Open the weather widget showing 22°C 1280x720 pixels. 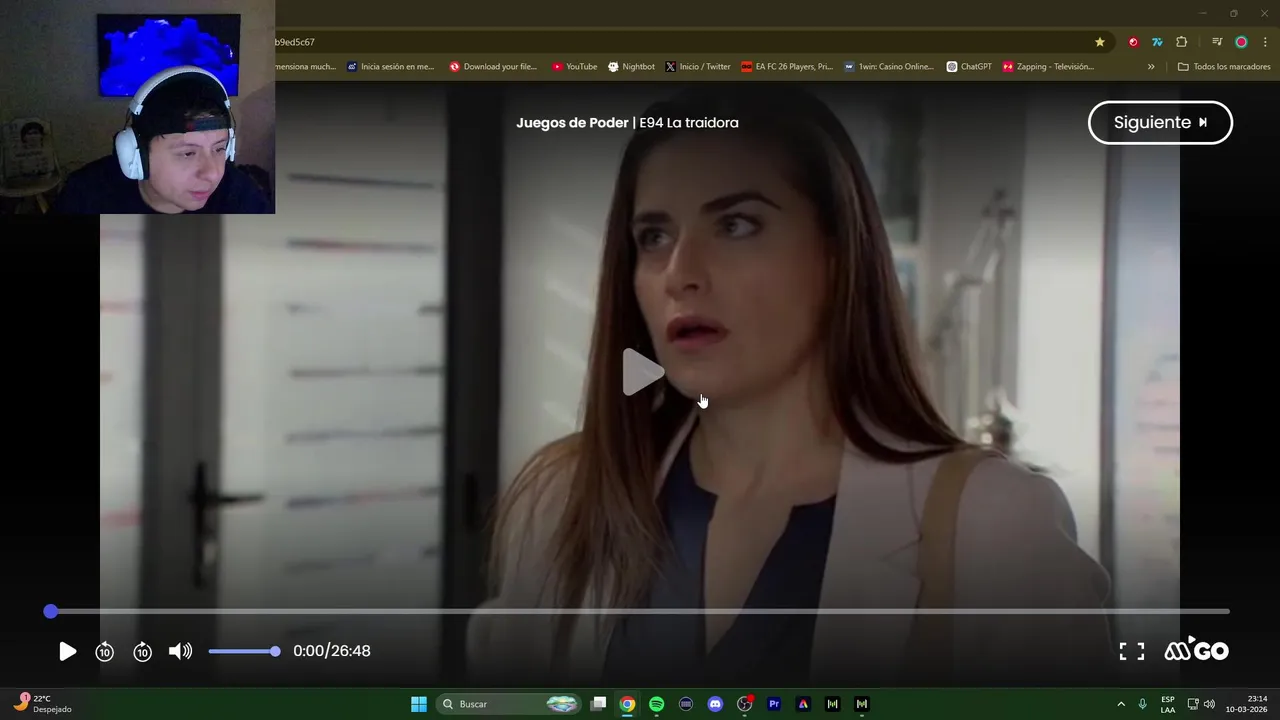tap(42, 704)
